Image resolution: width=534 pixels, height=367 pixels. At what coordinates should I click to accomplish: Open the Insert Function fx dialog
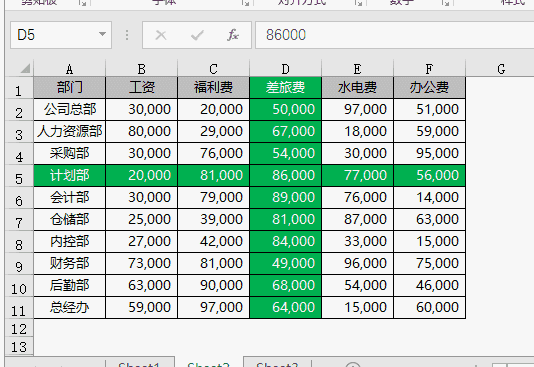[233, 35]
